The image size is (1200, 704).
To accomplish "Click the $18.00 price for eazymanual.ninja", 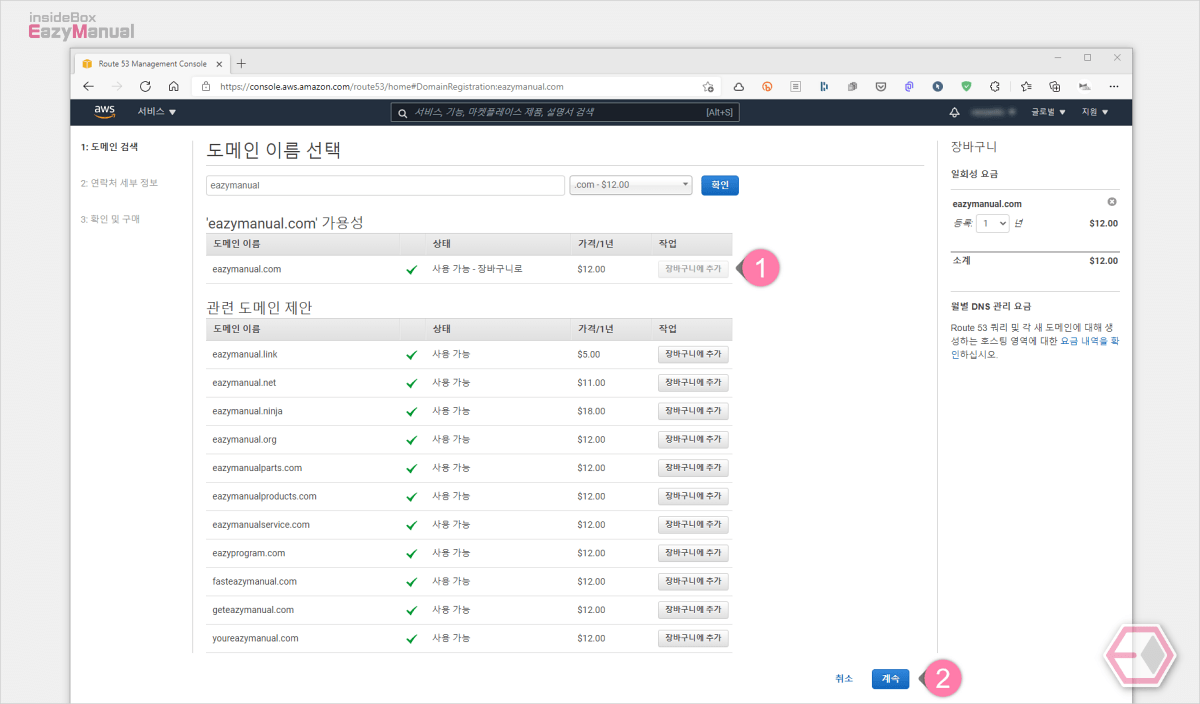I will coord(591,411).
